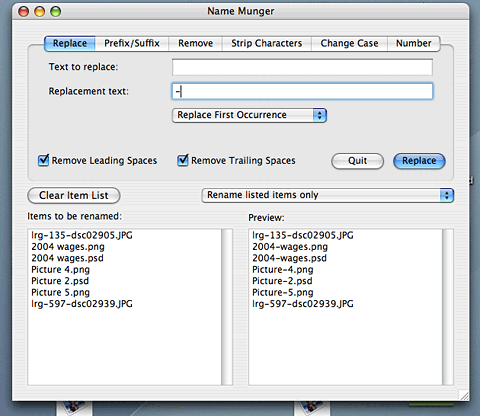Select Picture 5.png in items list
Image resolution: width=480 pixels, height=416 pixels.
pos(60,292)
